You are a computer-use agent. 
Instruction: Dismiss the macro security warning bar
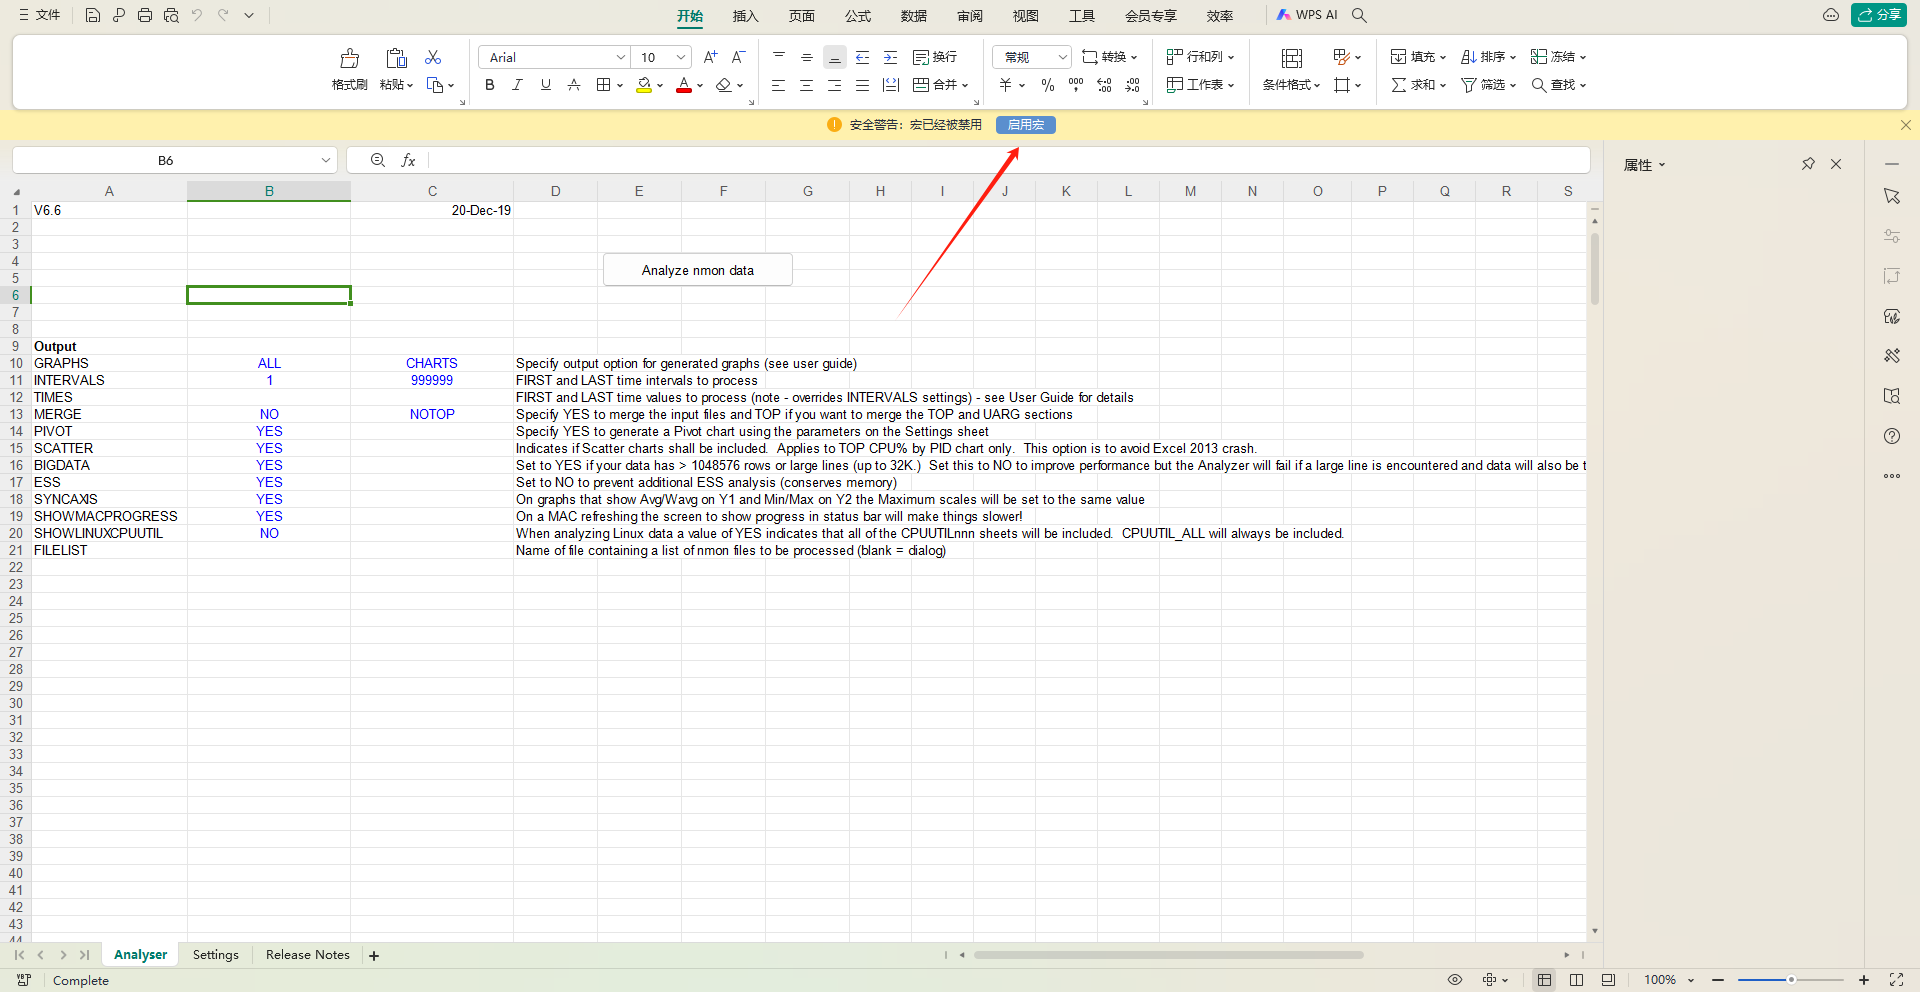(x=1906, y=125)
